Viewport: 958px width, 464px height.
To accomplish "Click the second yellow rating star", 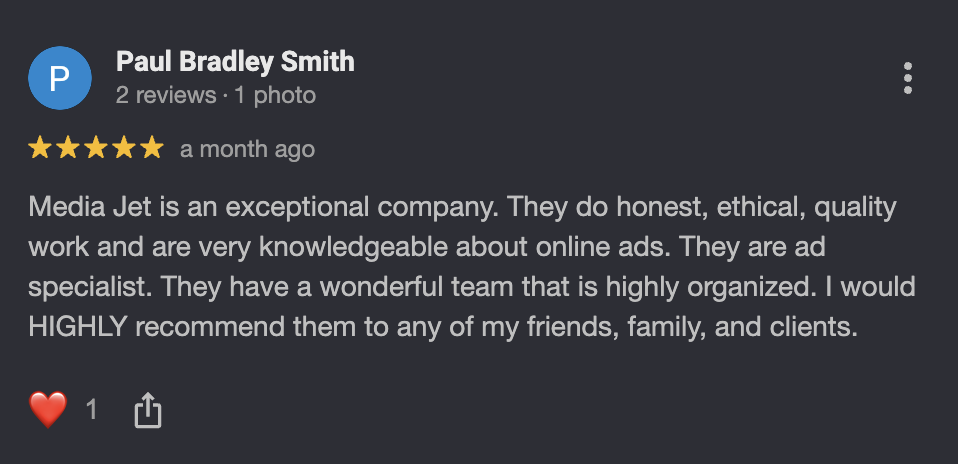I will (68, 149).
